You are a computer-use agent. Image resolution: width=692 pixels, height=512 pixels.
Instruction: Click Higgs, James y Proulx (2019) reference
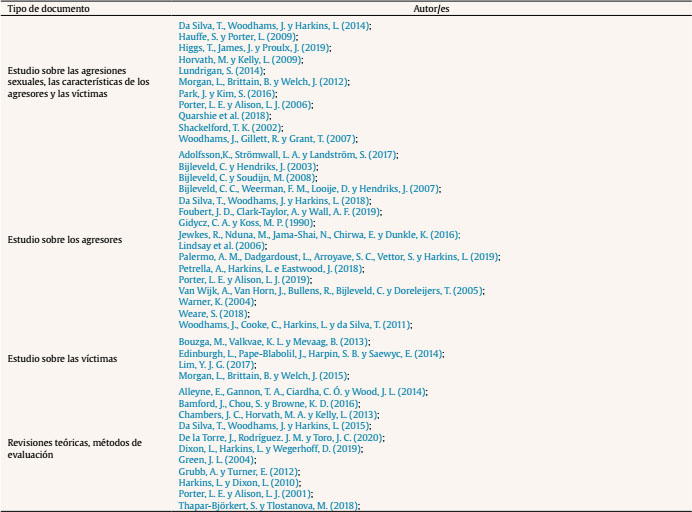point(254,48)
